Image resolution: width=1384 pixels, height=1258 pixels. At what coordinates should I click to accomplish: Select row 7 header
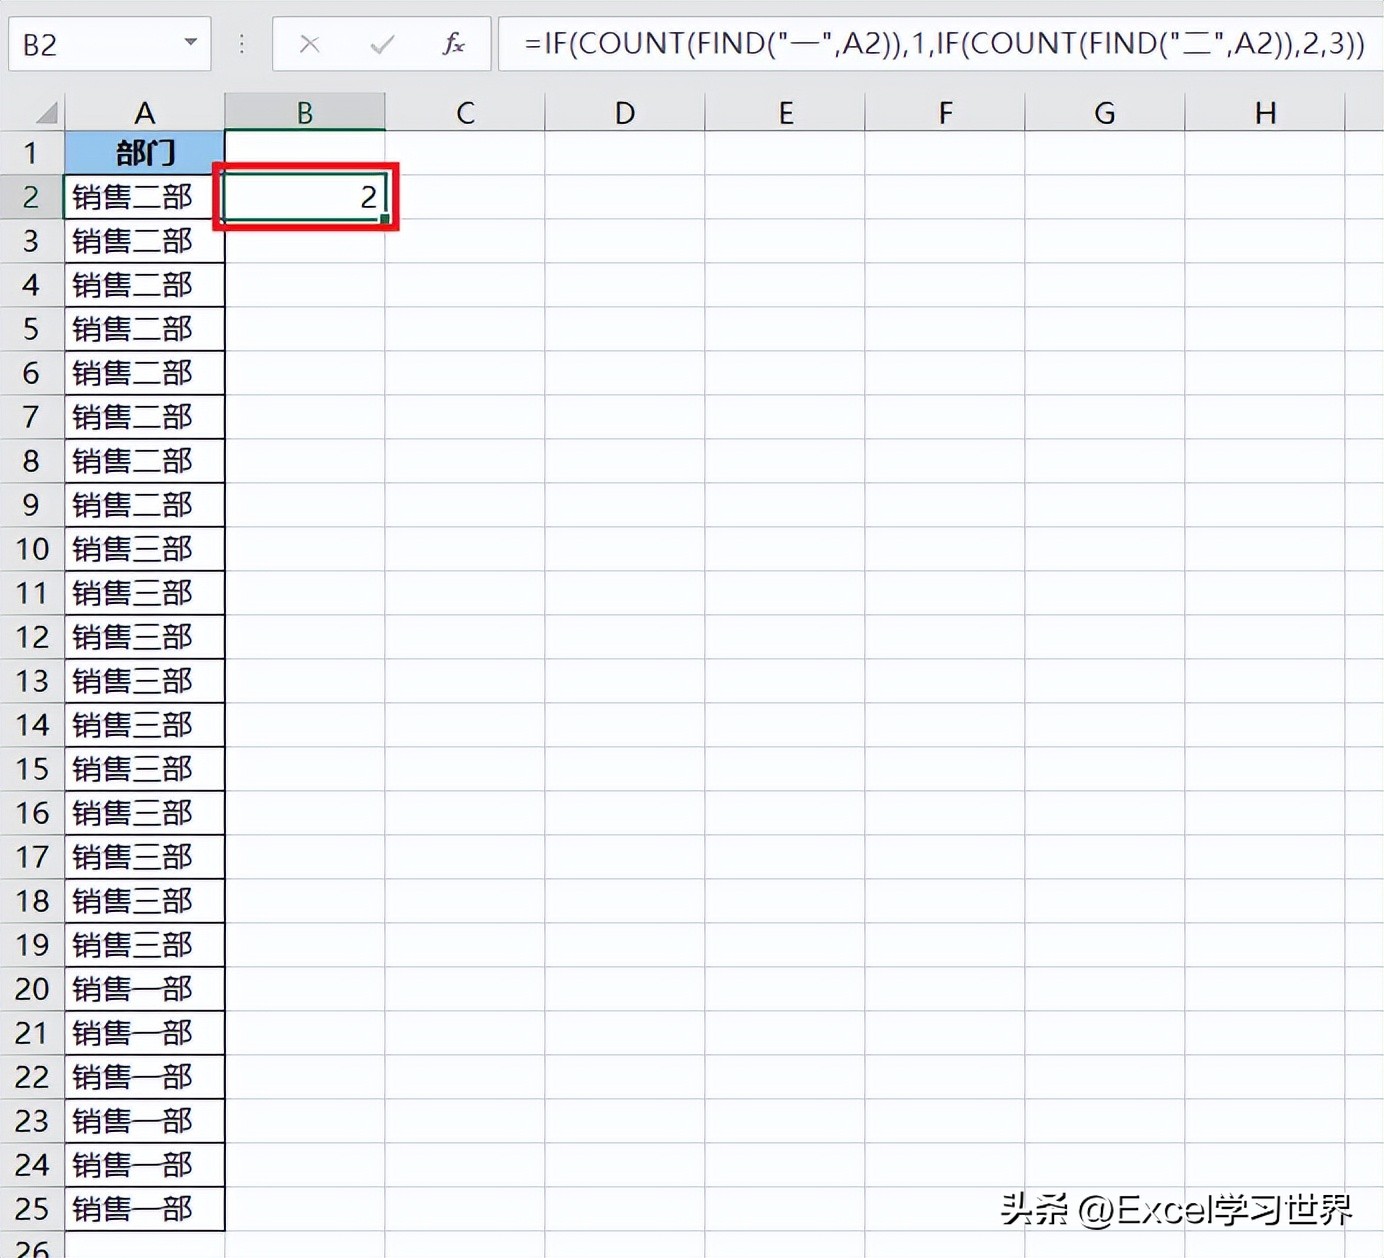(32, 417)
